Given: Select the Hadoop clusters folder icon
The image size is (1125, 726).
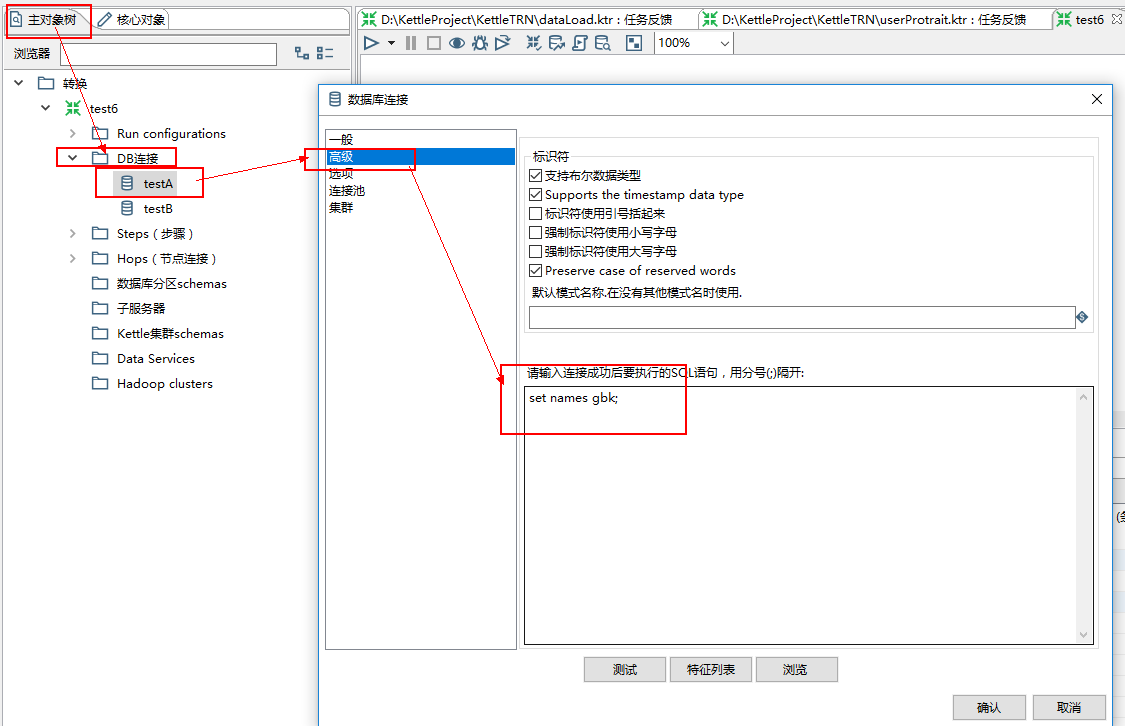Looking at the screenshot, I should 100,383.
